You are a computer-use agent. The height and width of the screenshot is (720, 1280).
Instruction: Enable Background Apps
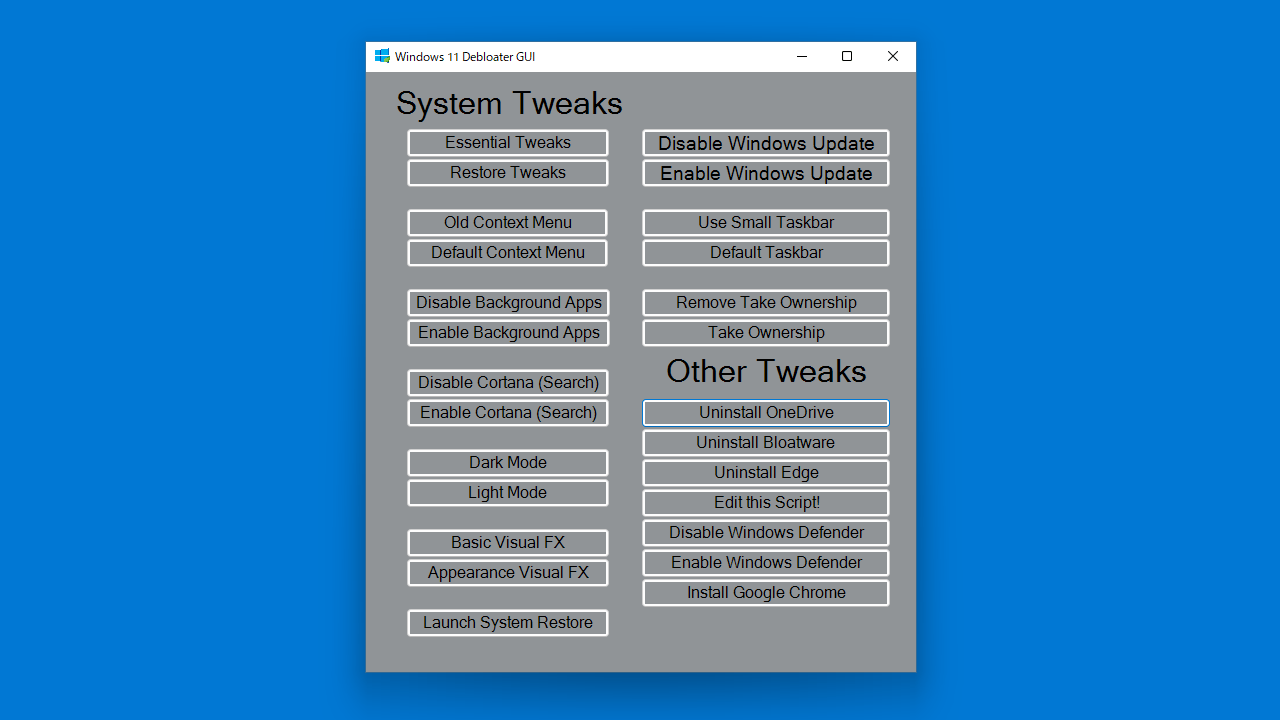pyautogui.click(x=508, y=333)
